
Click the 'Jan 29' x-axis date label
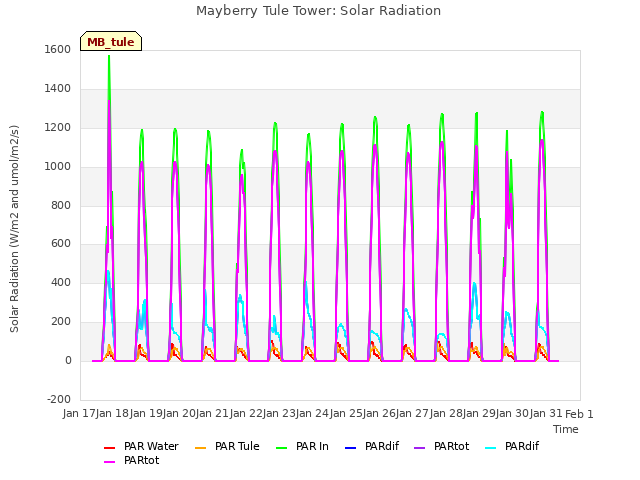tap(479, 413)
